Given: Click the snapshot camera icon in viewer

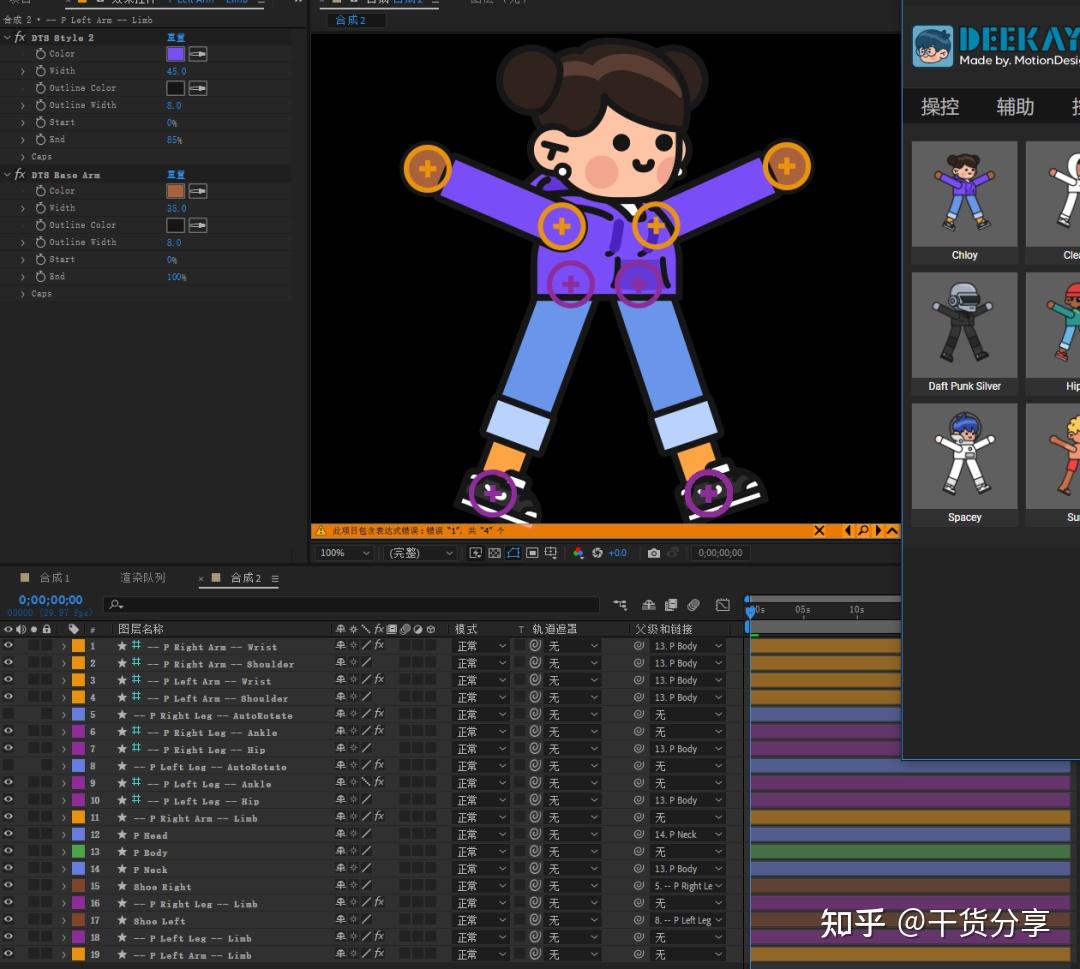Looking at the screenshot, I should click(x=653, y=553).
